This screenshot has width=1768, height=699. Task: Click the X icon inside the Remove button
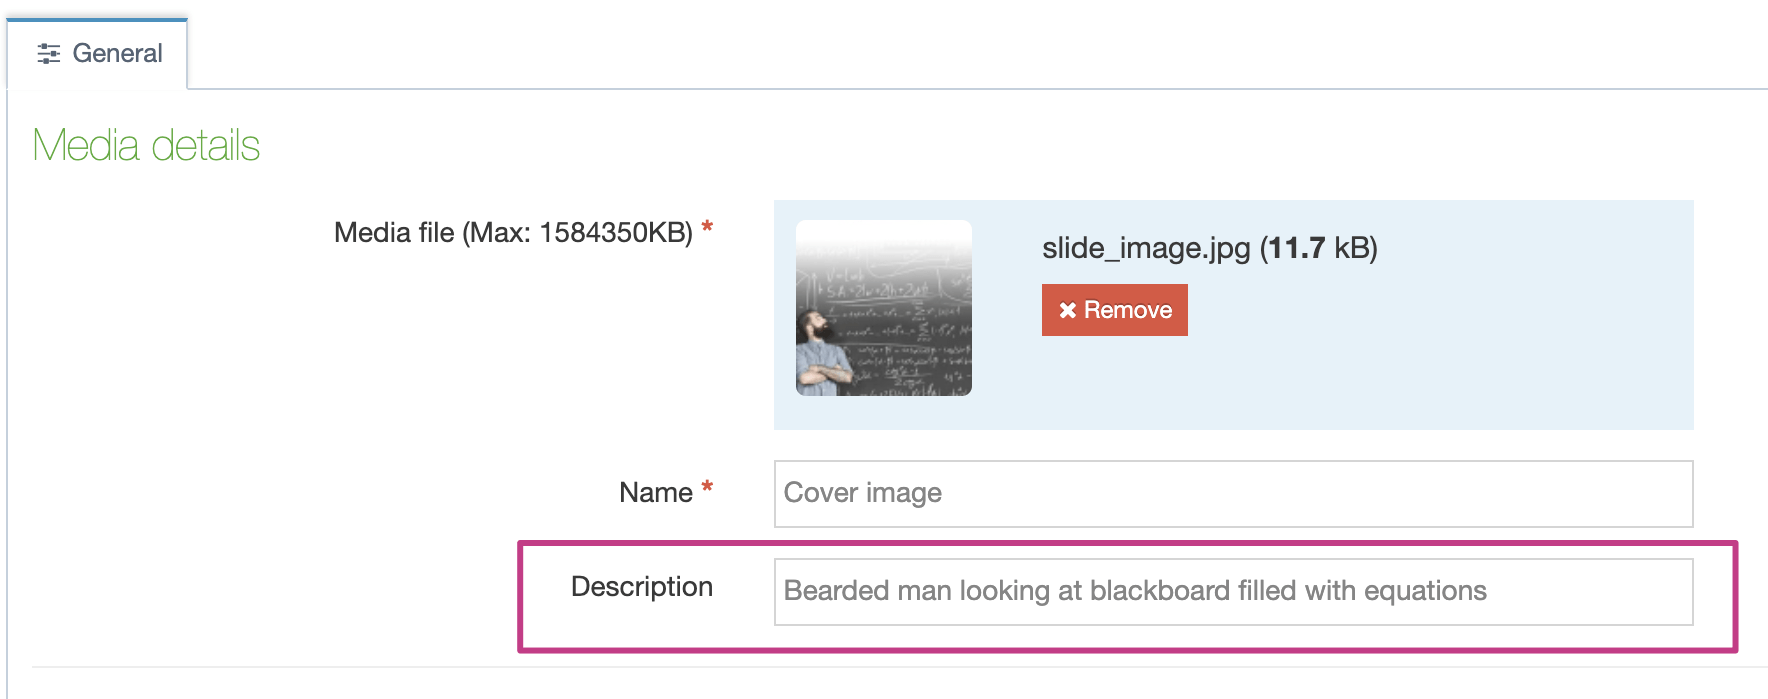point(1066,310)
